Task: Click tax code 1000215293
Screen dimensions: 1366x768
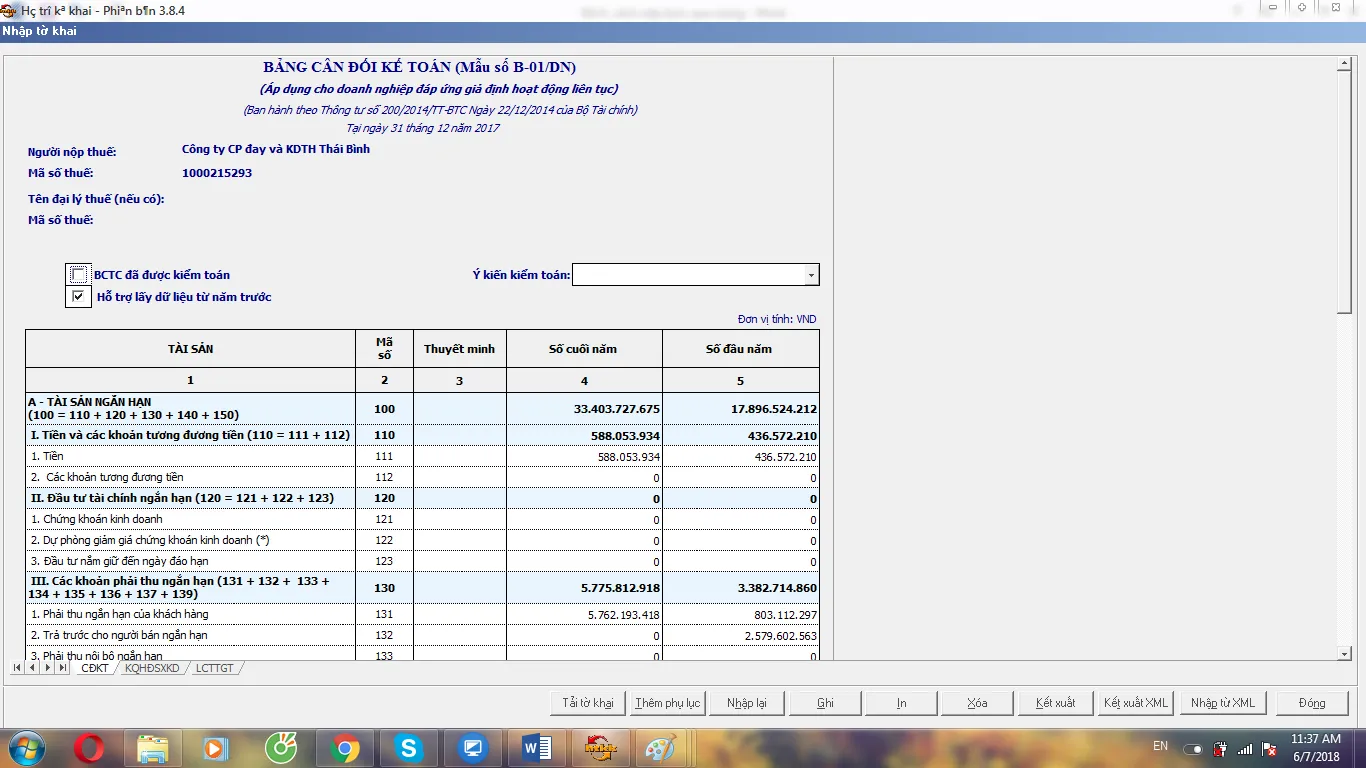Action: (x=217, y=173)
